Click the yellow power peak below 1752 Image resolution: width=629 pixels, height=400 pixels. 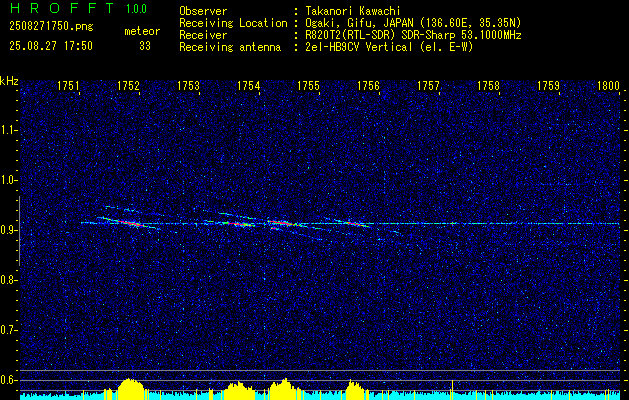[130, 389]
